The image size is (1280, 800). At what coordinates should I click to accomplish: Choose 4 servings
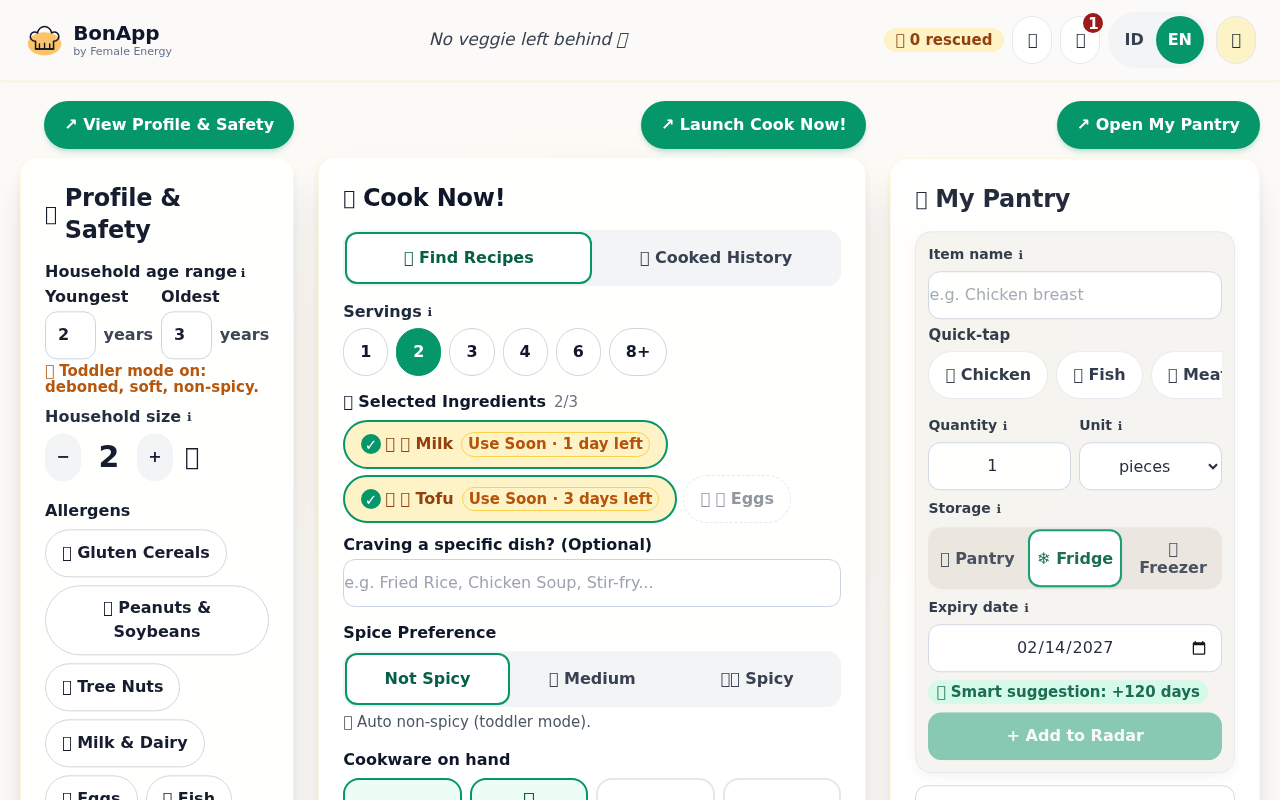pyautogui.click(x=525, y=352)
